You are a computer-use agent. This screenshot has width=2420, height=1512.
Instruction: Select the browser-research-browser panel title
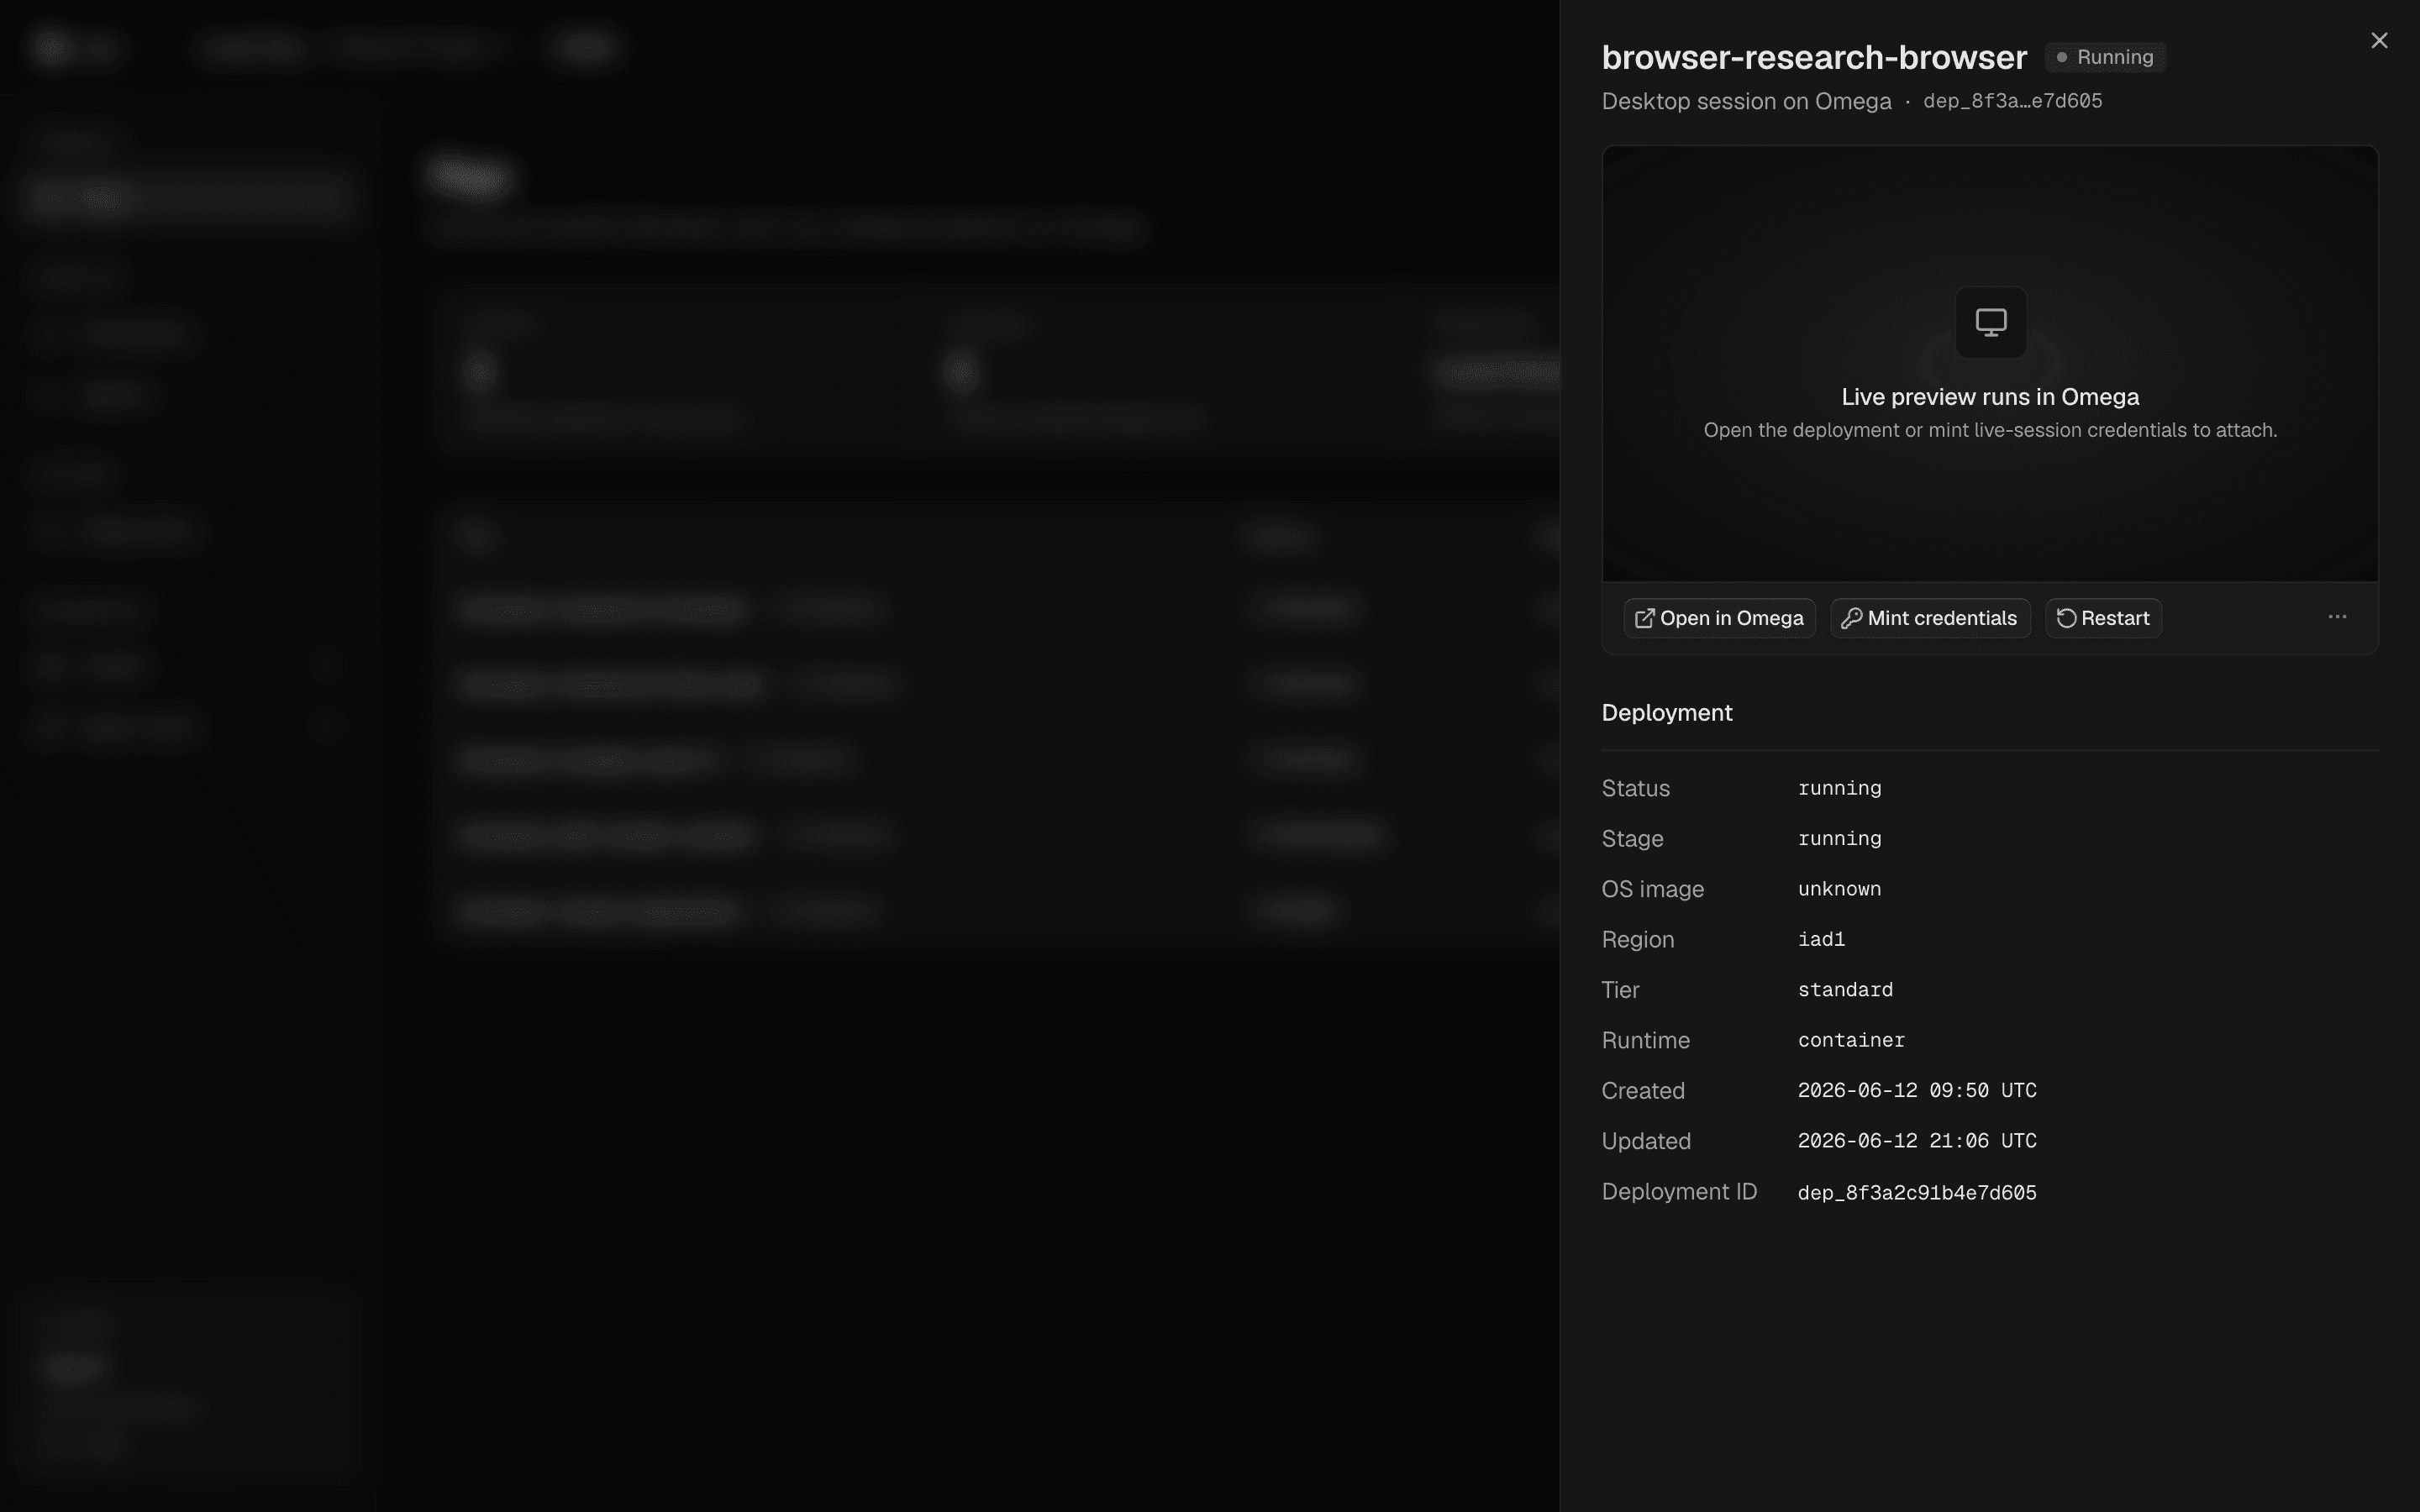pyautogui.click(x=1814, y=57)
